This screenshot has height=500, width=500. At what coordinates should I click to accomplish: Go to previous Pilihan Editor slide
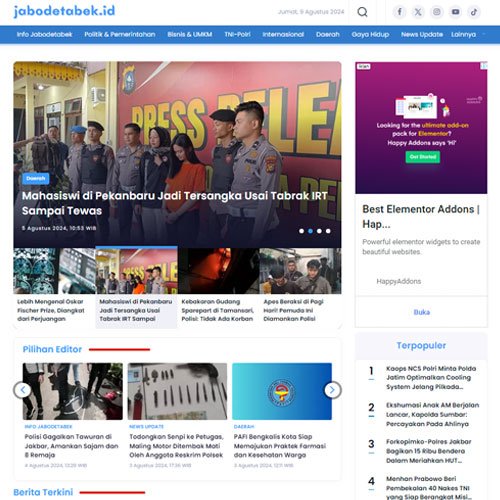[x=23, y=390]
